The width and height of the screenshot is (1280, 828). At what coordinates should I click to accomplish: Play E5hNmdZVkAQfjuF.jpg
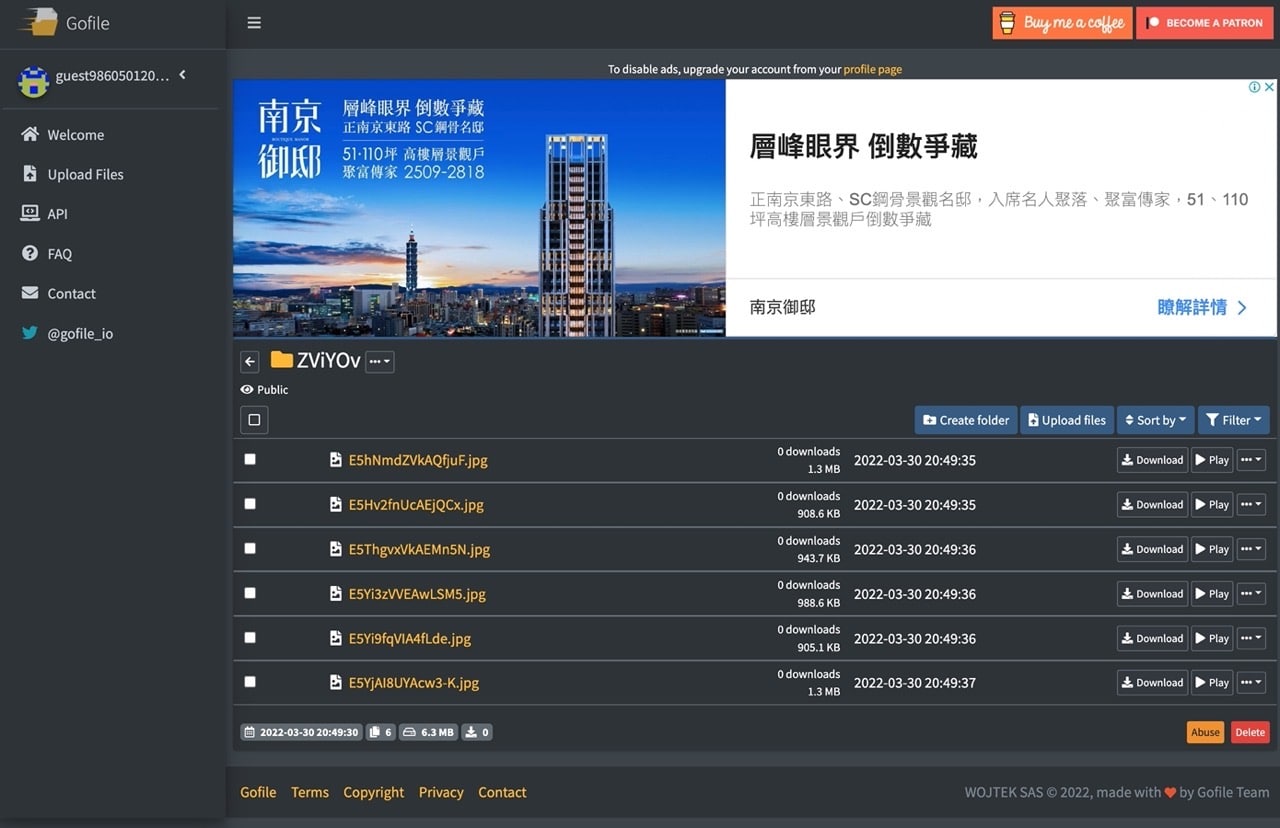pyautogui.click(x=1212, y=460)
